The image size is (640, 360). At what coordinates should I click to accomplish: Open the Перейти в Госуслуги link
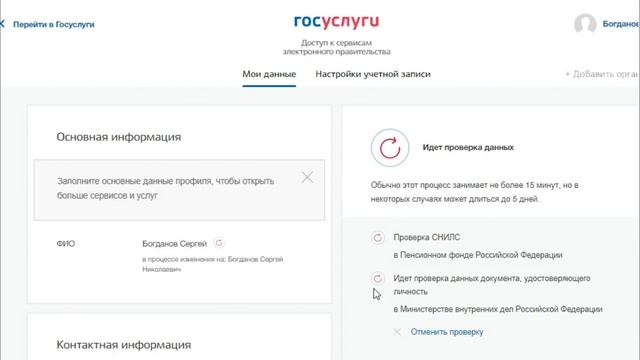(x=53, y=24)
